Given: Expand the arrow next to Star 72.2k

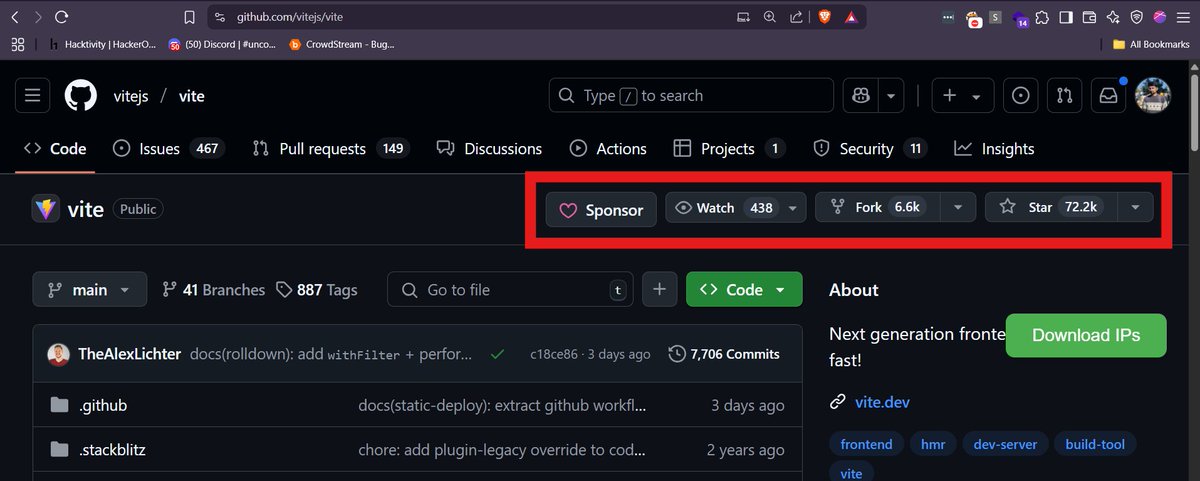Looking at the screenshot, I should 1136,208.
